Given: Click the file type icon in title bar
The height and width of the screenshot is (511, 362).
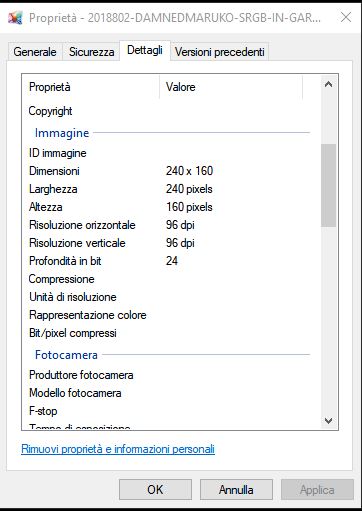Looking at the screenshot, I should pos(16,17).
